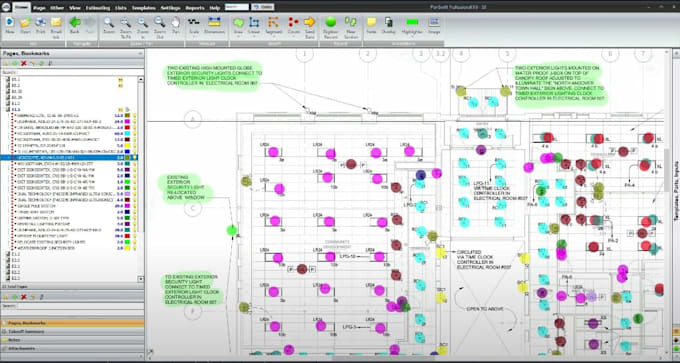Toggle lightbulb on the highlighted selected row
680x363 pixels.
coord(135,157)
